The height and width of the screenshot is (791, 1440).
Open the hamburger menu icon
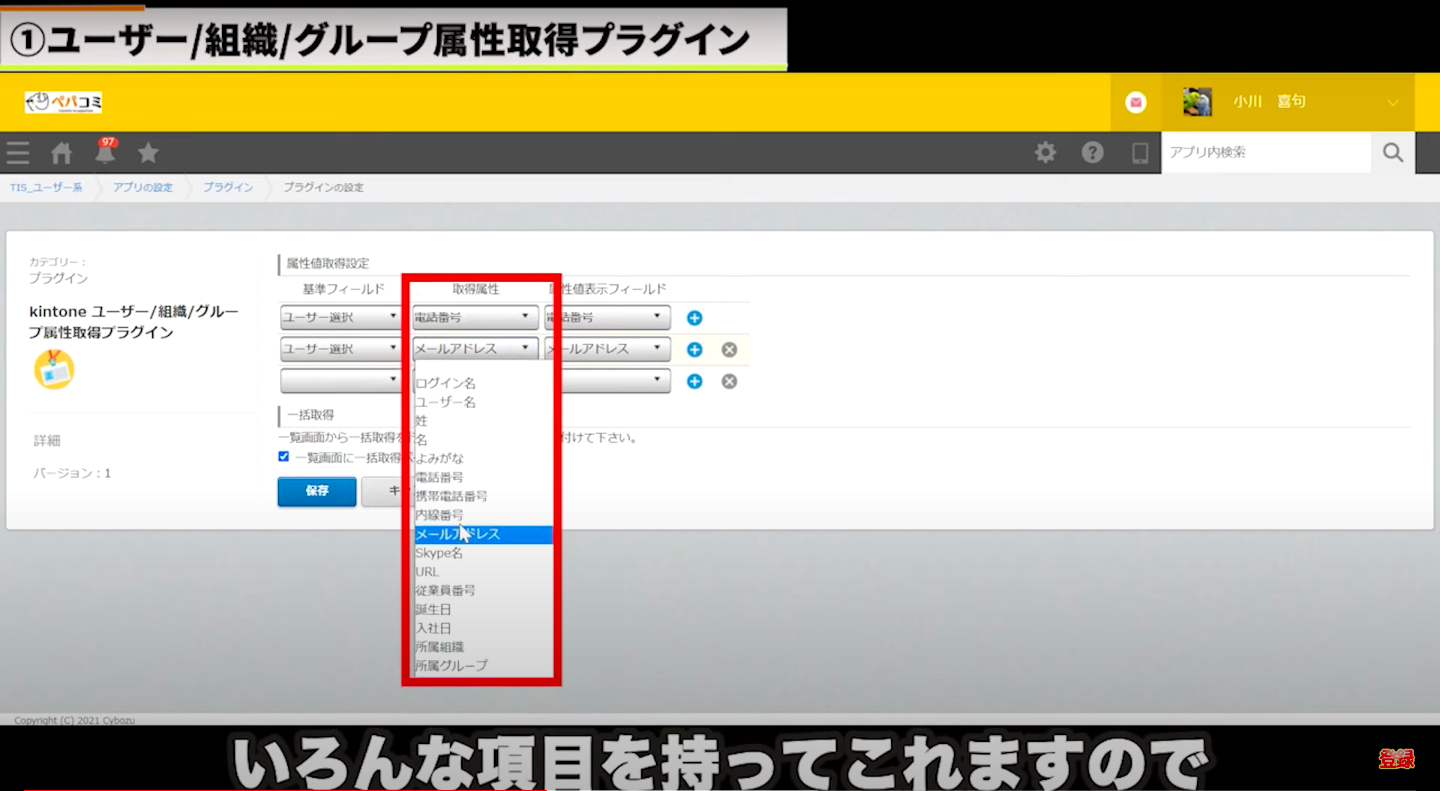point(18,153)
